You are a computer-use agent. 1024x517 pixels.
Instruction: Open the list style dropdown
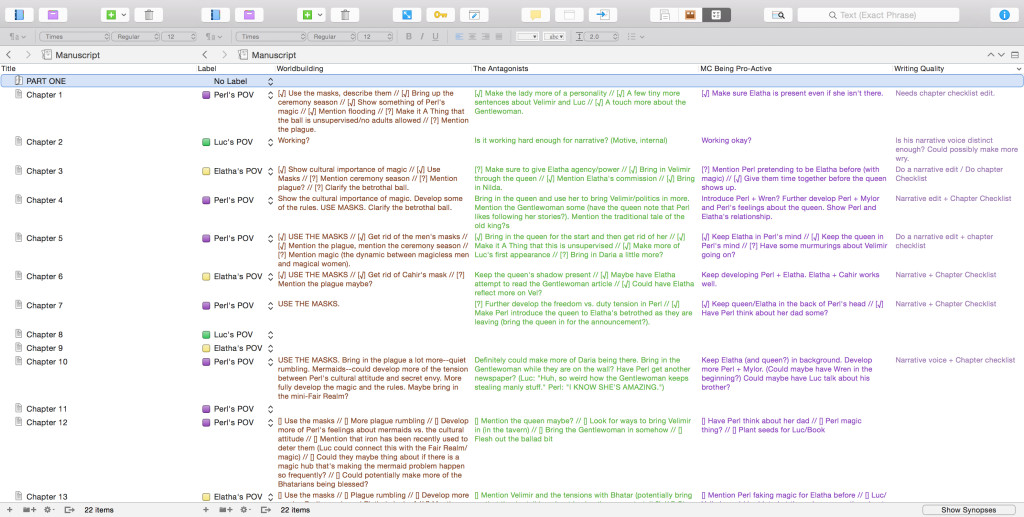pos(635,37)
